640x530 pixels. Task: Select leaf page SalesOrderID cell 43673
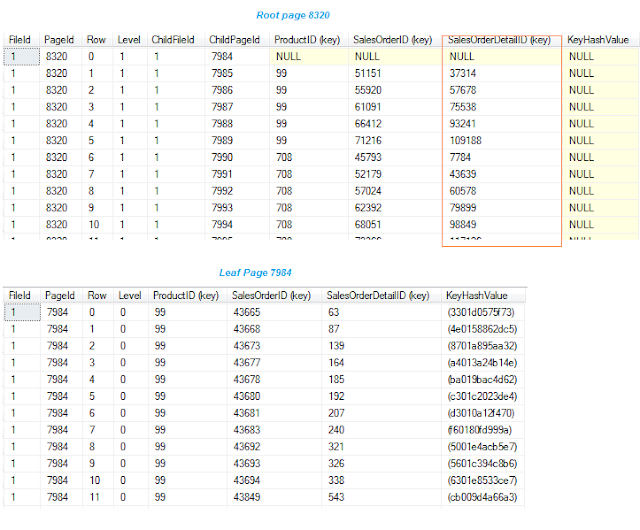pyautogui.click(x=274, y=346)
